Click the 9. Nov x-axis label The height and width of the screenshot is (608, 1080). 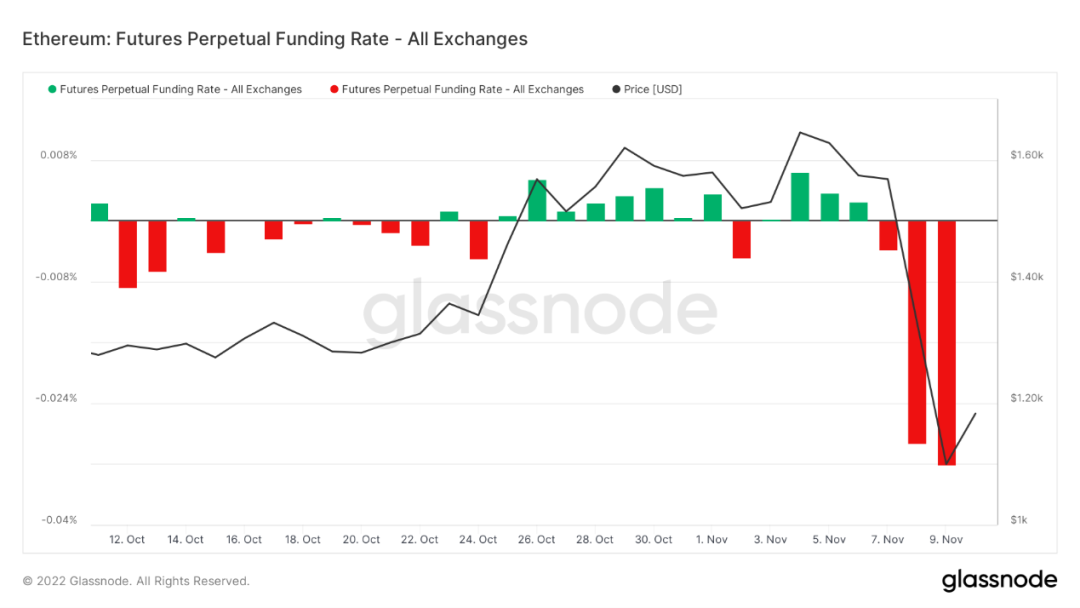946,539
